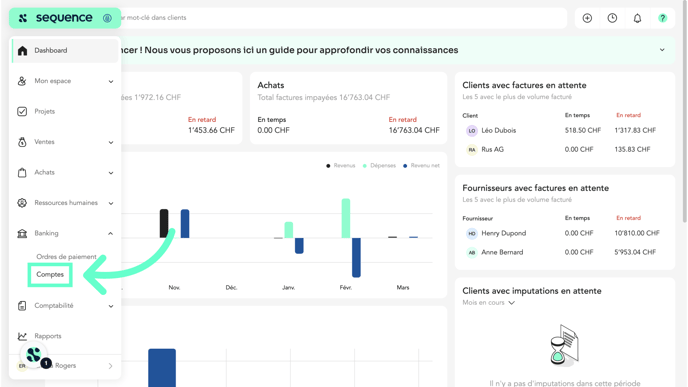Expand the Comptabilité submenu chevron

(111, 306)
